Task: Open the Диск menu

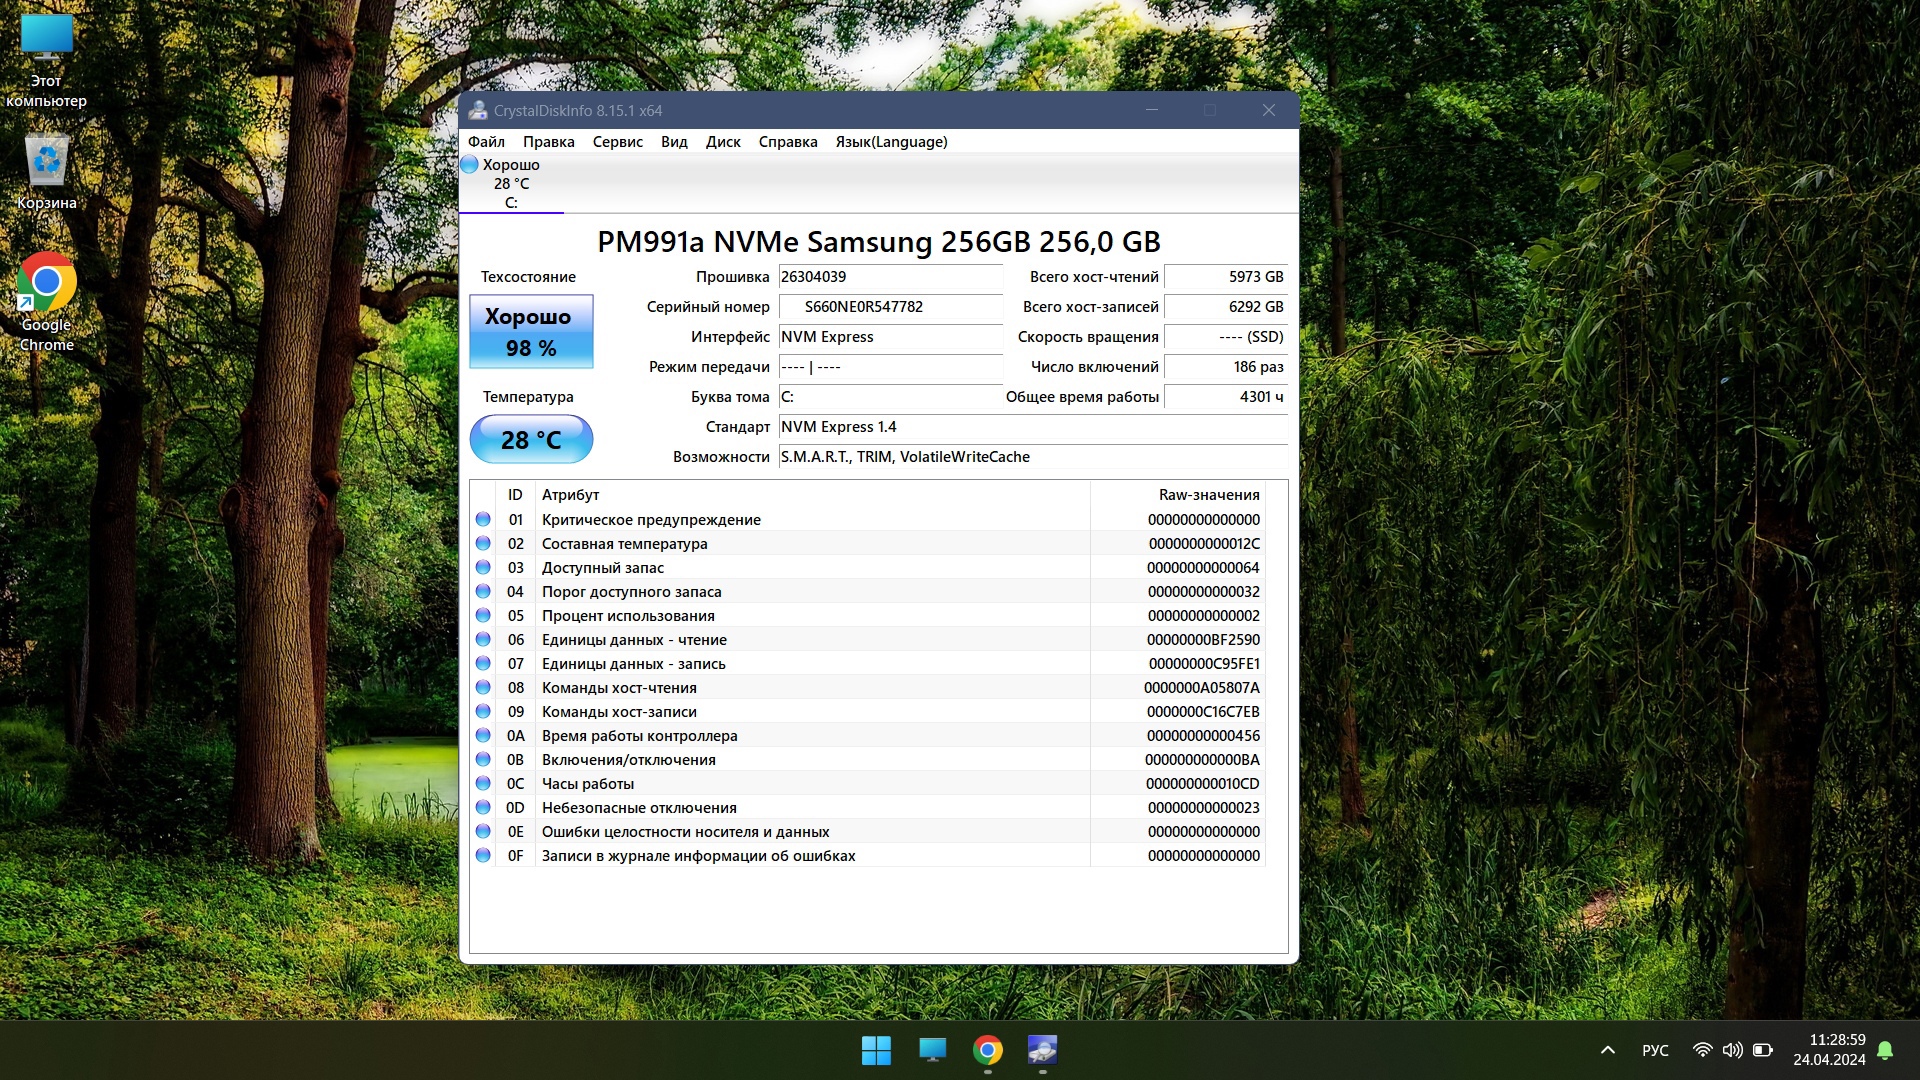Action: tap(723, 141)
